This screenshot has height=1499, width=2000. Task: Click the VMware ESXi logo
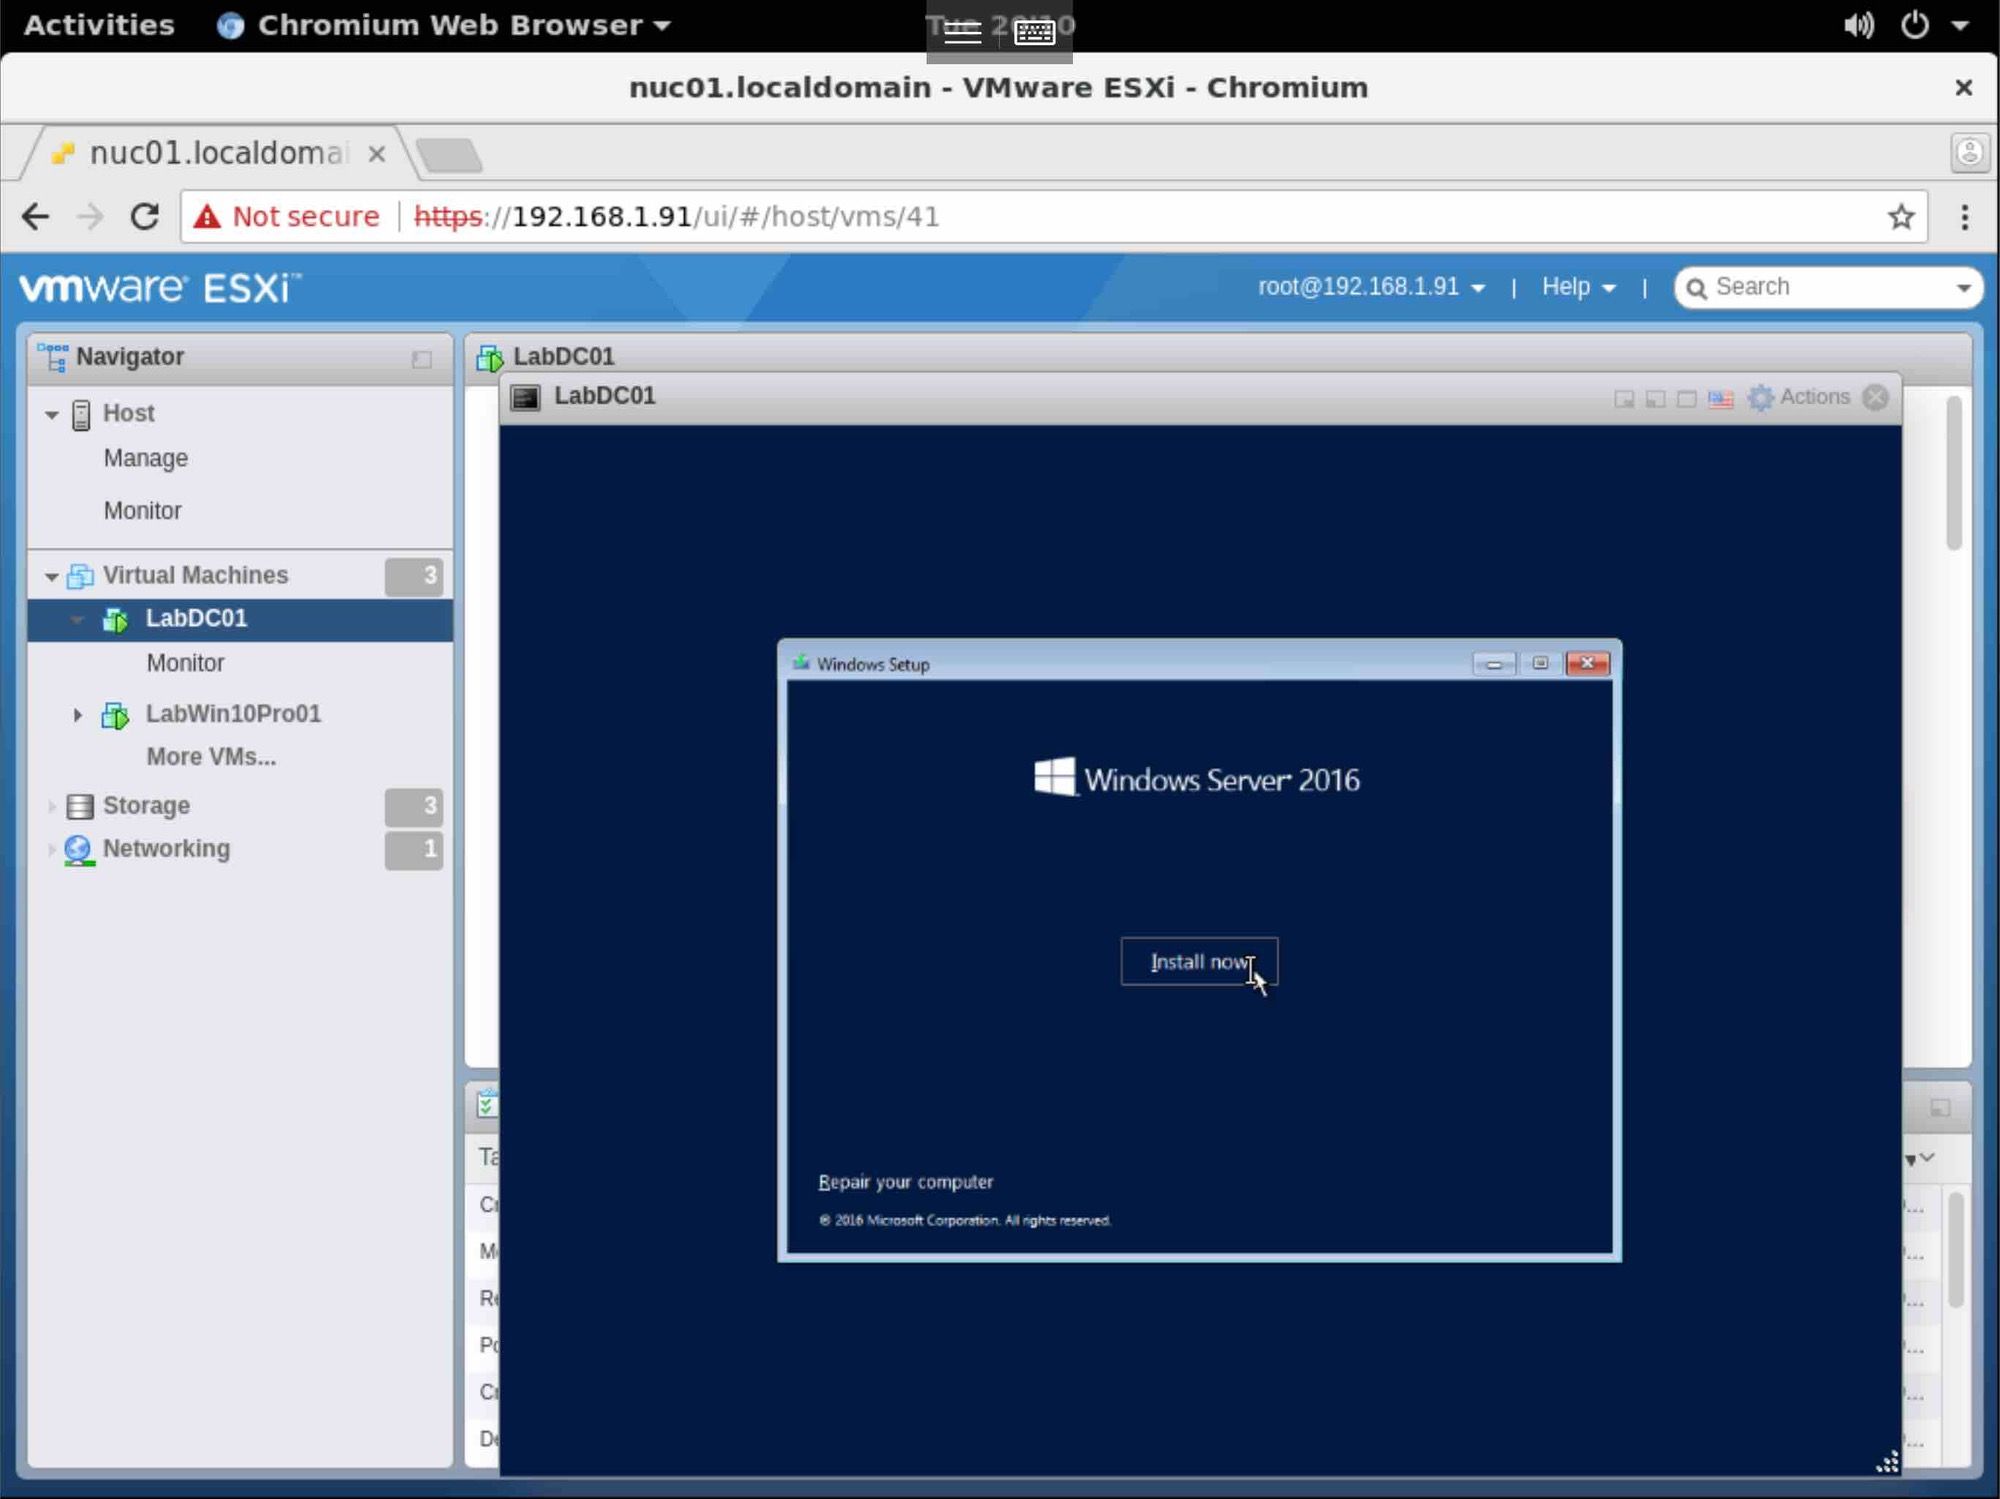[160, 288]
